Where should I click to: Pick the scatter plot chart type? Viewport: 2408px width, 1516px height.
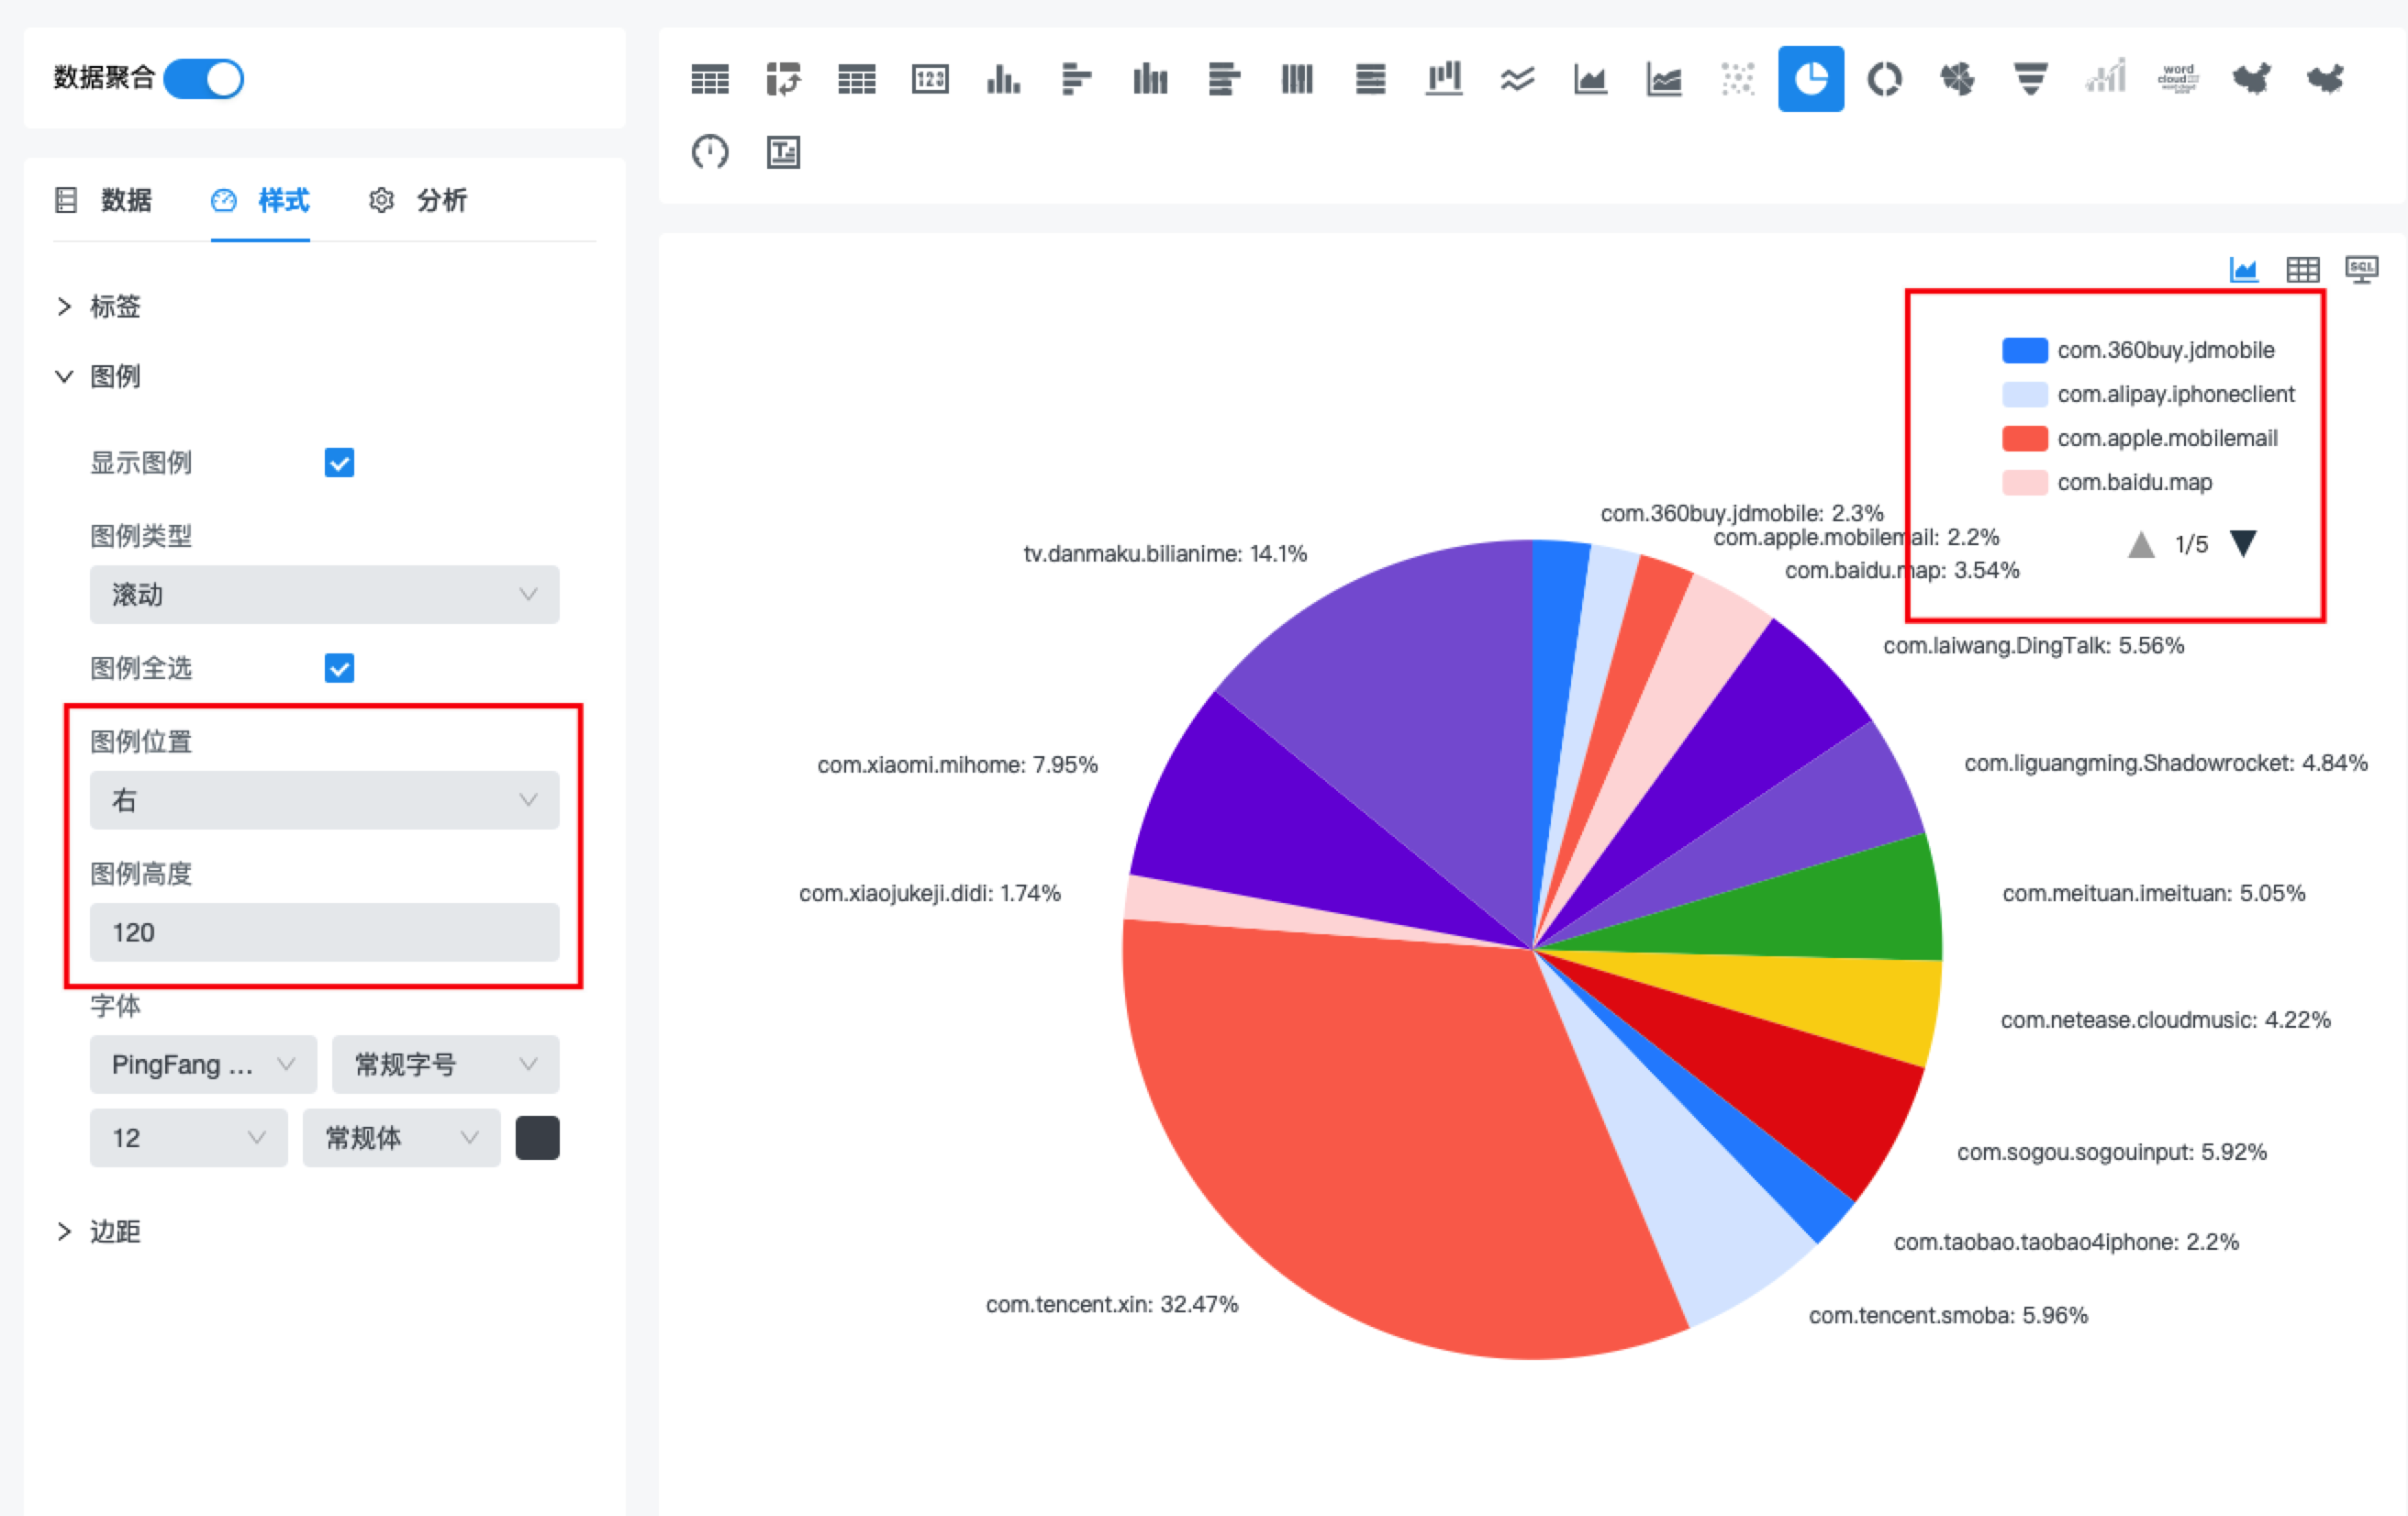(x=1738, y=79)
